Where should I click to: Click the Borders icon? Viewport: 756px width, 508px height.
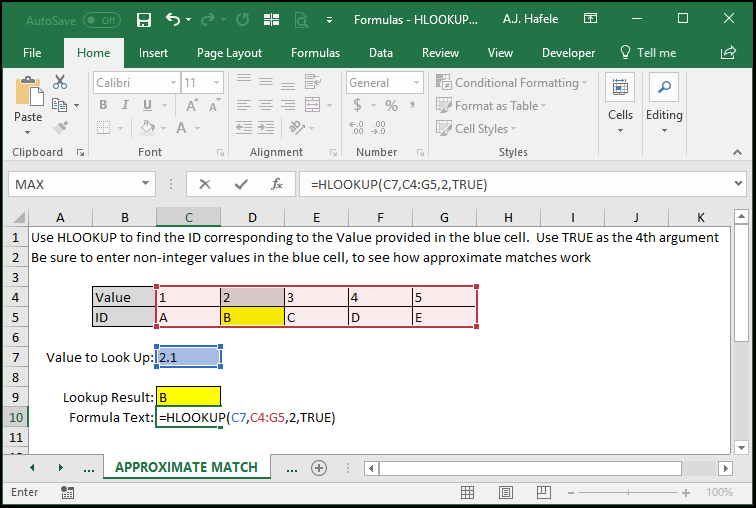(104, 128)
